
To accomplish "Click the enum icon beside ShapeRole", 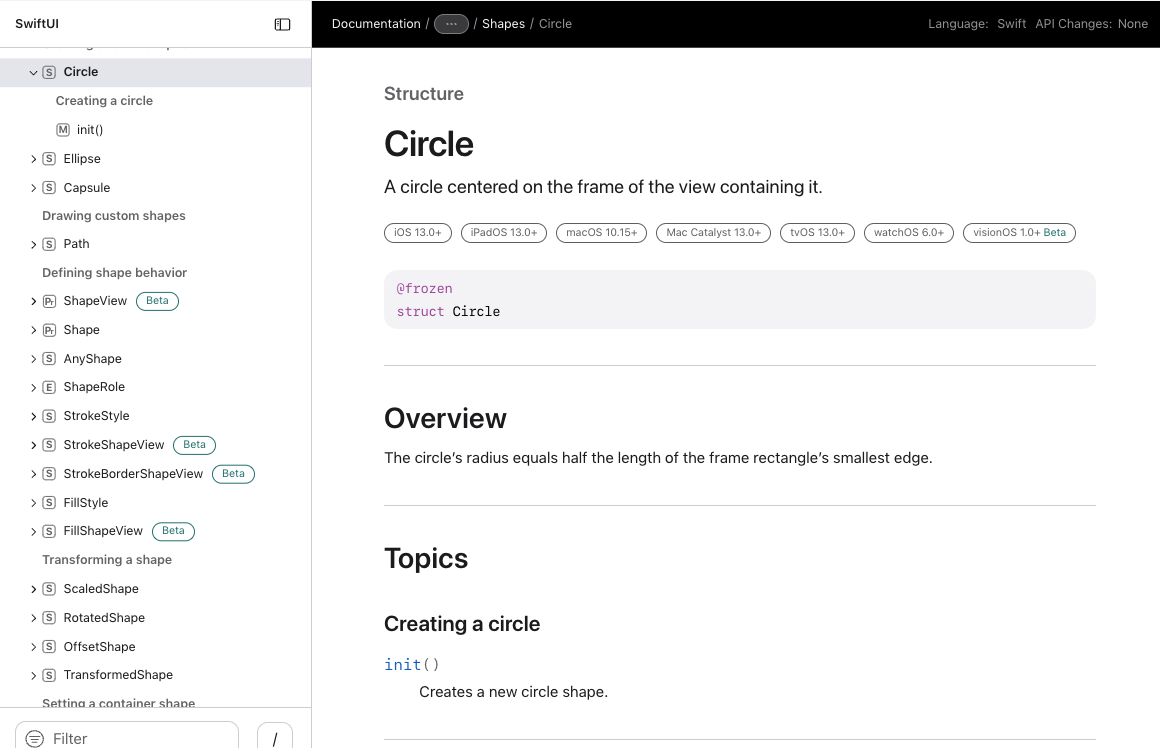I will [49, 387].
